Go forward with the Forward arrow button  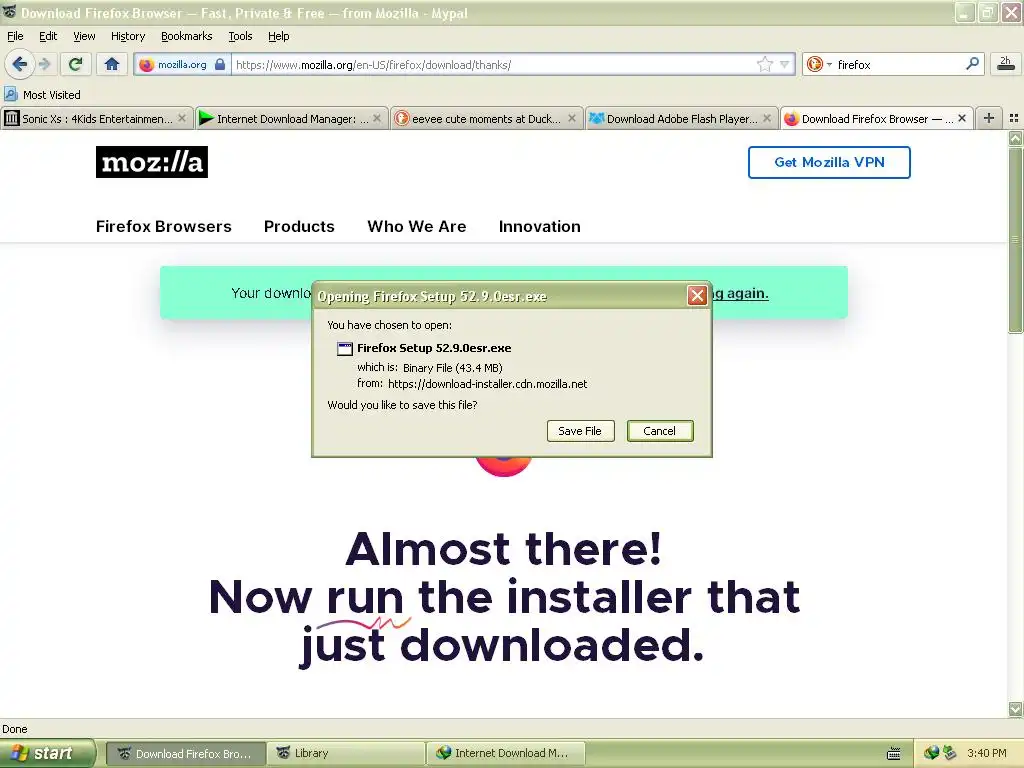(44, 64)
